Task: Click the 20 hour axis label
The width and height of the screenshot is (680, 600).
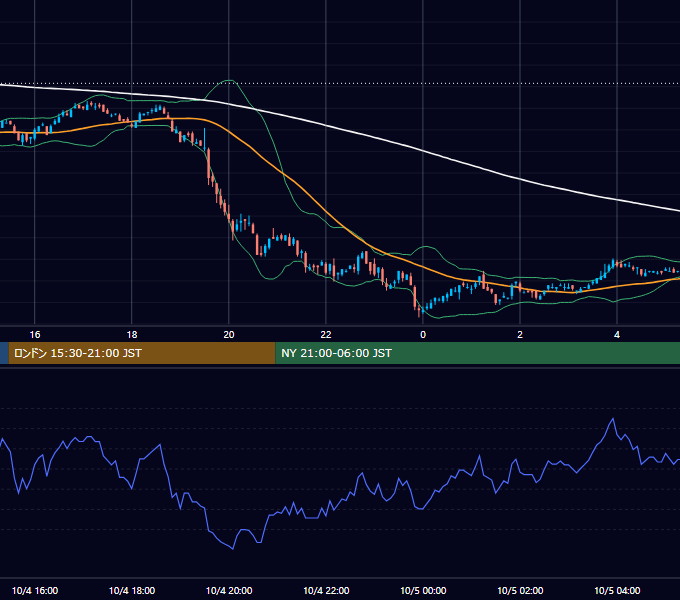Action: [x=229, y=335]
